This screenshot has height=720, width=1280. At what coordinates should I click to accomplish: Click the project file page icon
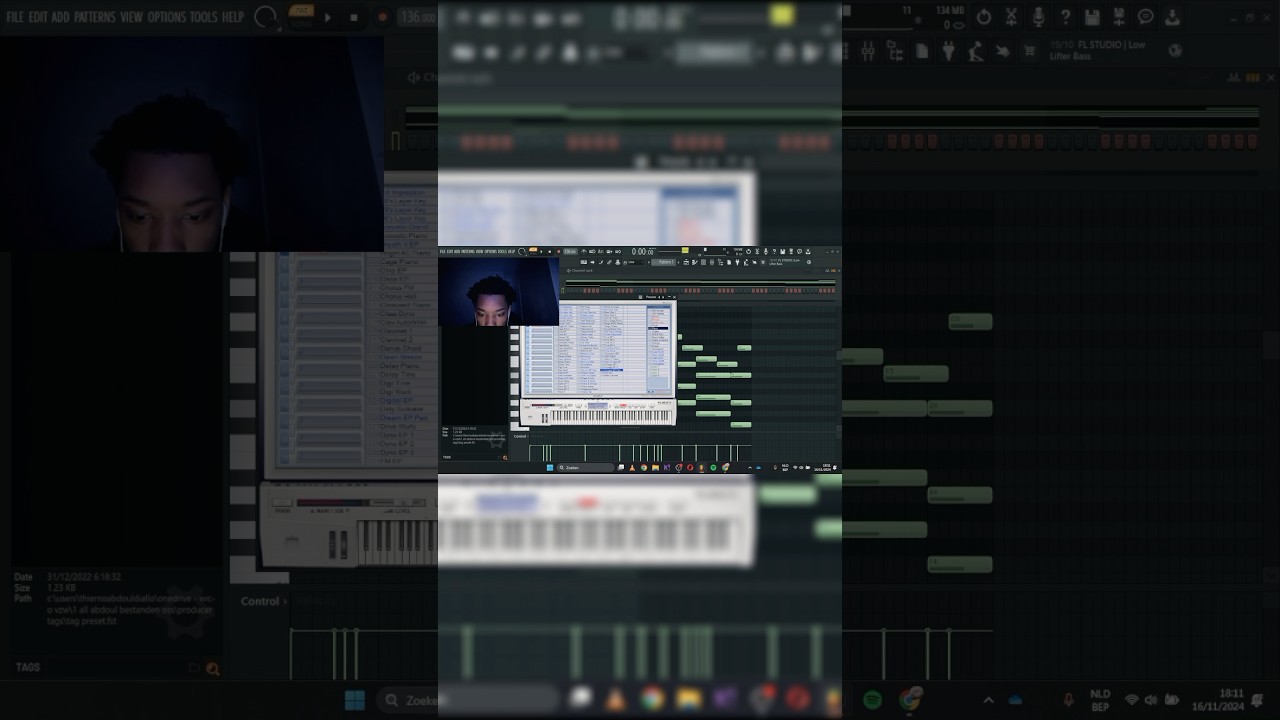(x=921, y=51)
